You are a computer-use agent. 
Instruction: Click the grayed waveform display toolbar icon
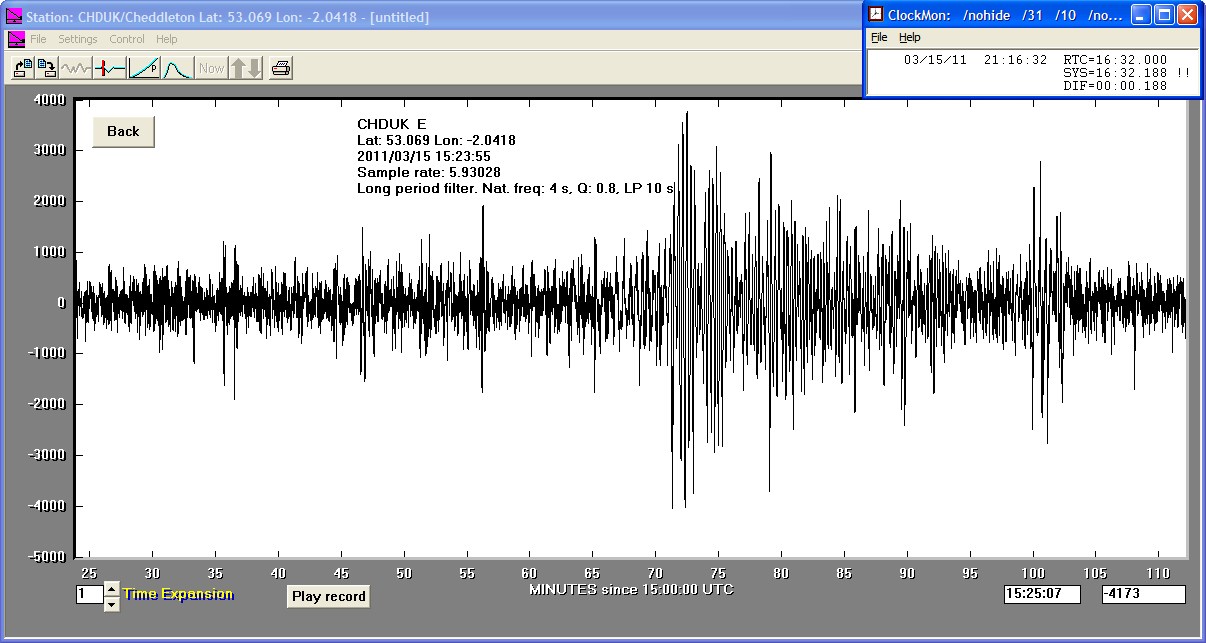coord(76,68)
